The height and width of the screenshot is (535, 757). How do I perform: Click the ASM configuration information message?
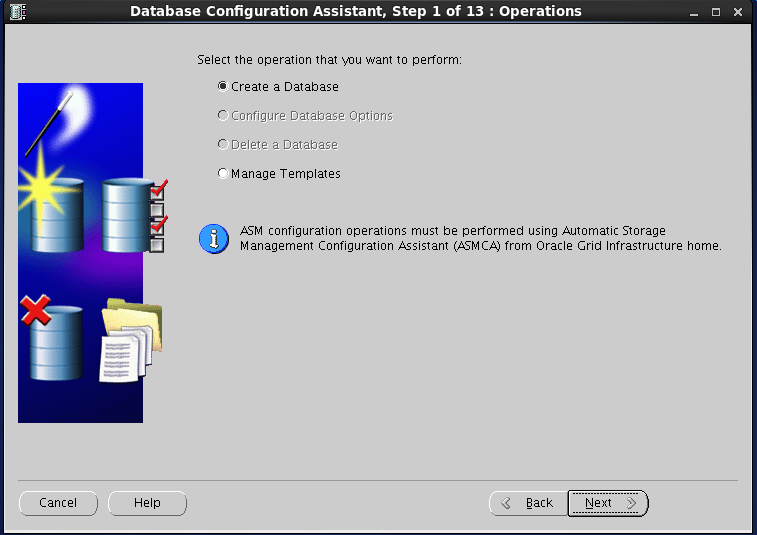pos(480,238)
